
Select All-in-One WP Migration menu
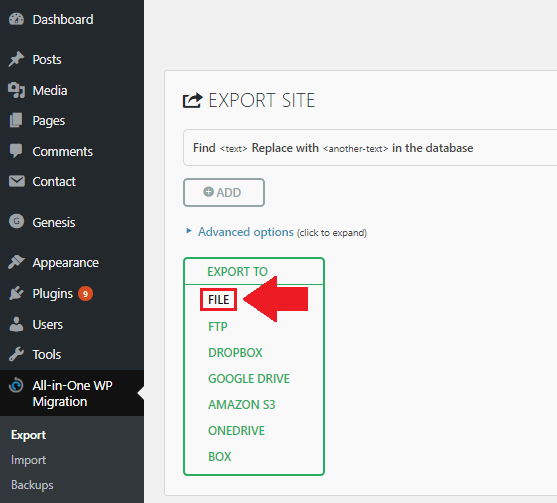tap(72, 393)
